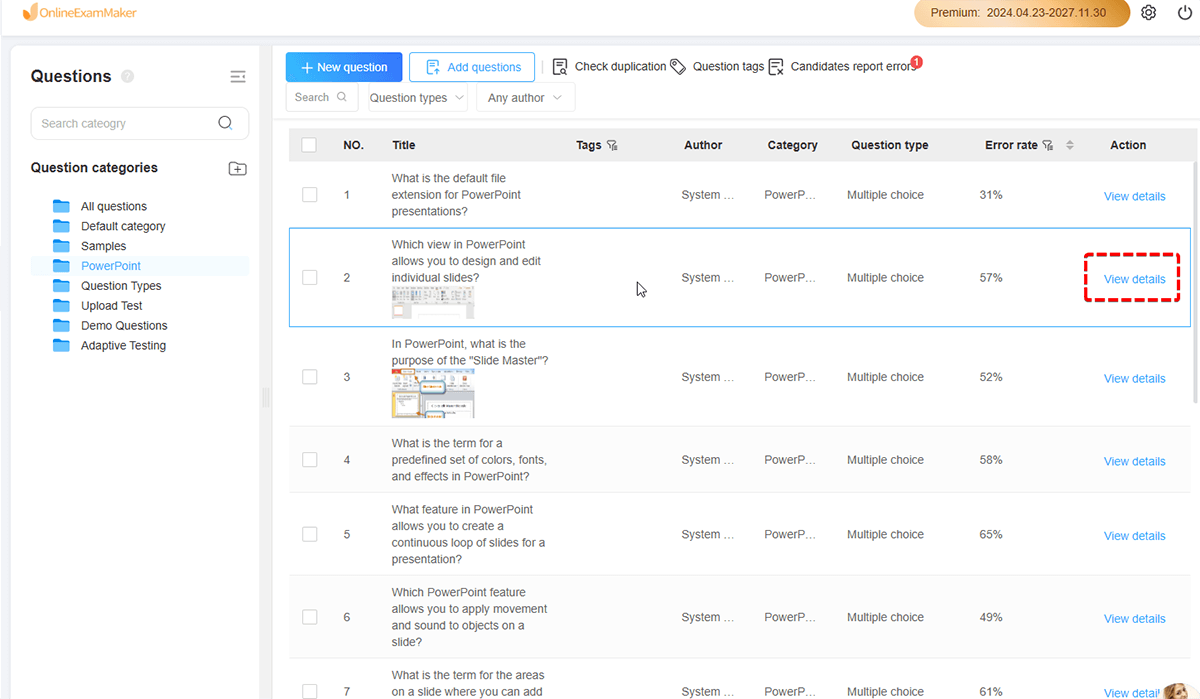Sort by Error rate arrows
This screenshot has width=1200, height=699.
1069,145
